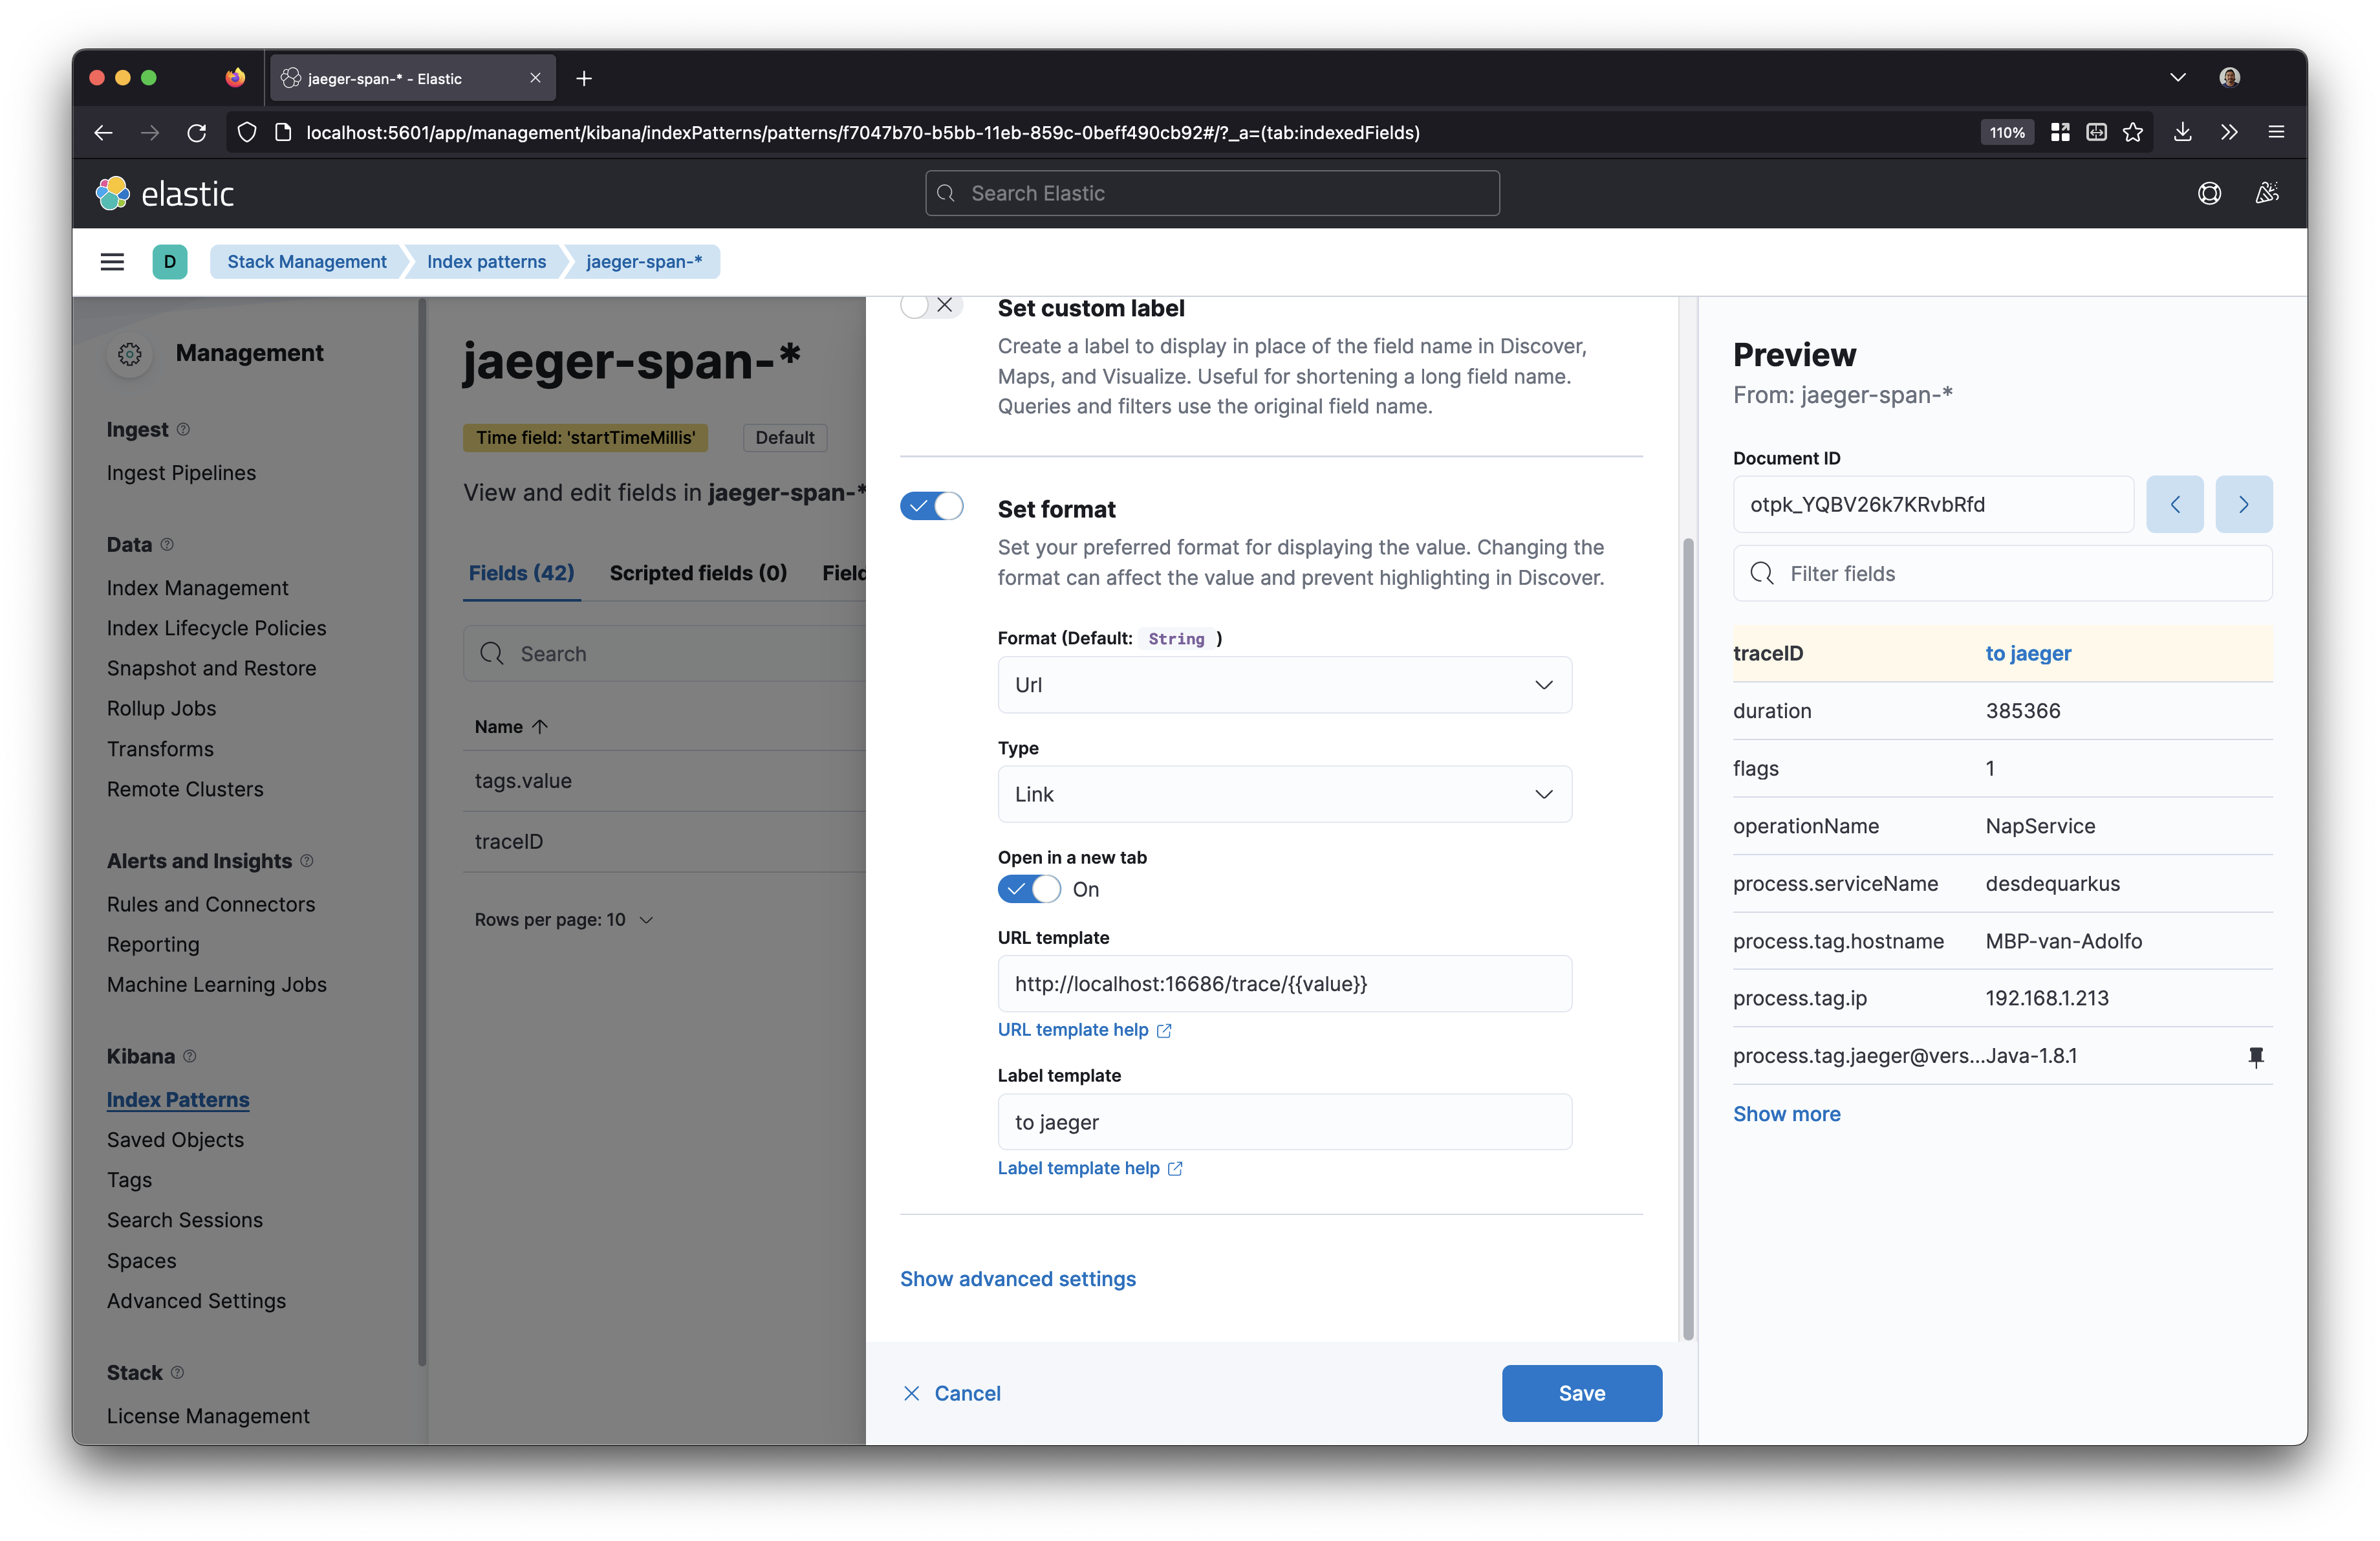Expand Show more in preview
This screenshot has width=2380, height=1541.
coord(1786,1114)
